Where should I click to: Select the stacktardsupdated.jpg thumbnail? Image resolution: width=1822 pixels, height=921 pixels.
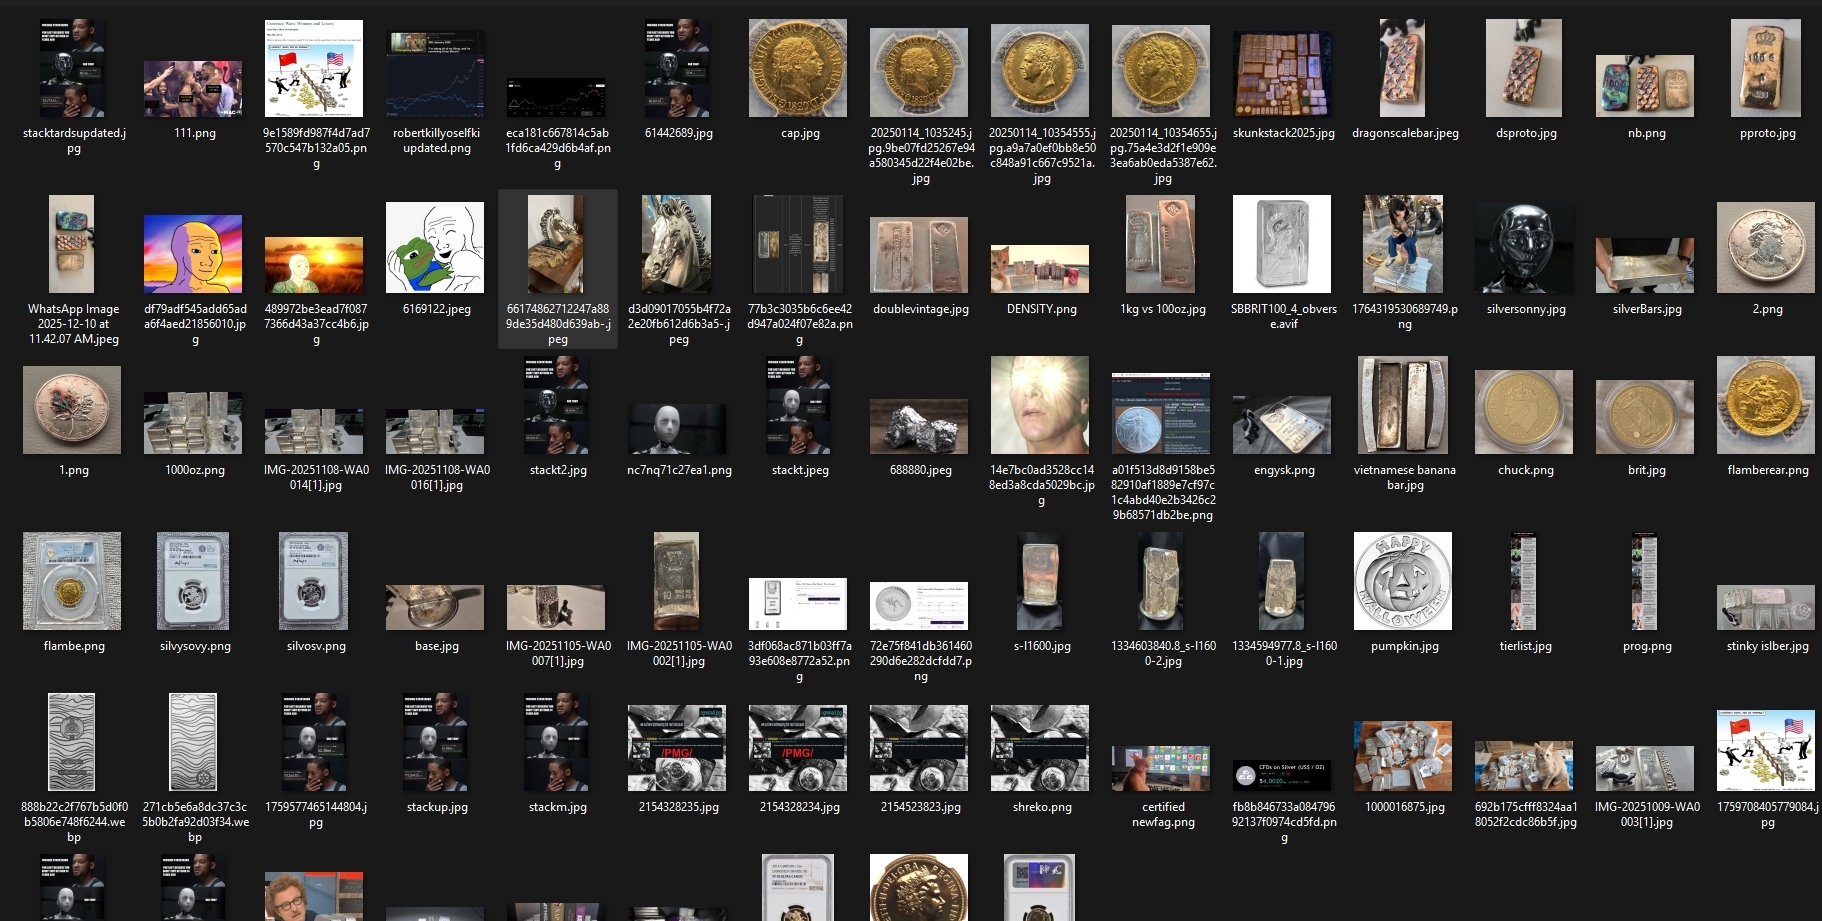coord(72,68)
